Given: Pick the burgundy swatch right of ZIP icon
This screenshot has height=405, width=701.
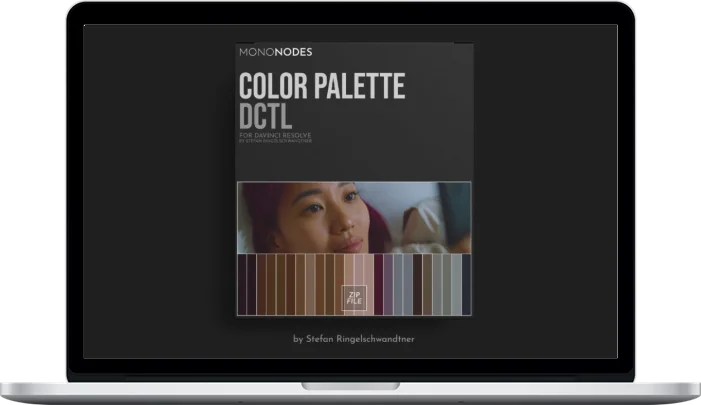Looking at the screenshot, I should (378, 284).
